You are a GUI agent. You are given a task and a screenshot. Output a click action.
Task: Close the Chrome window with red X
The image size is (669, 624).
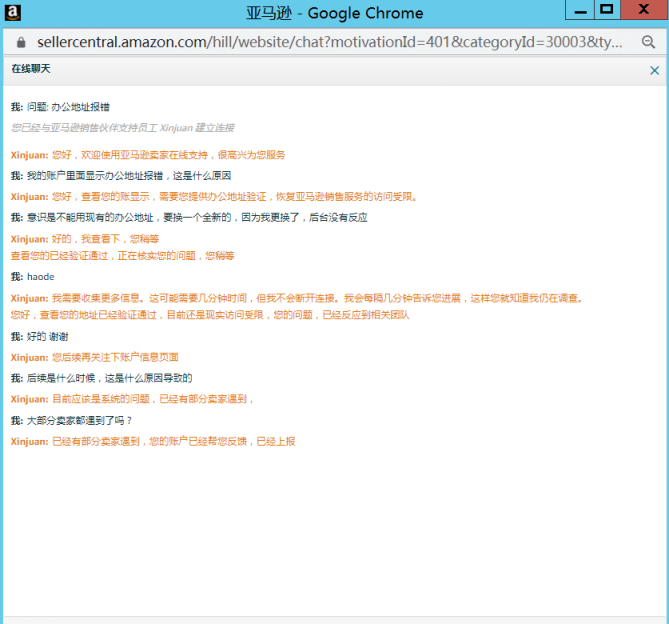pyautogui.click(x=644, y=10)
